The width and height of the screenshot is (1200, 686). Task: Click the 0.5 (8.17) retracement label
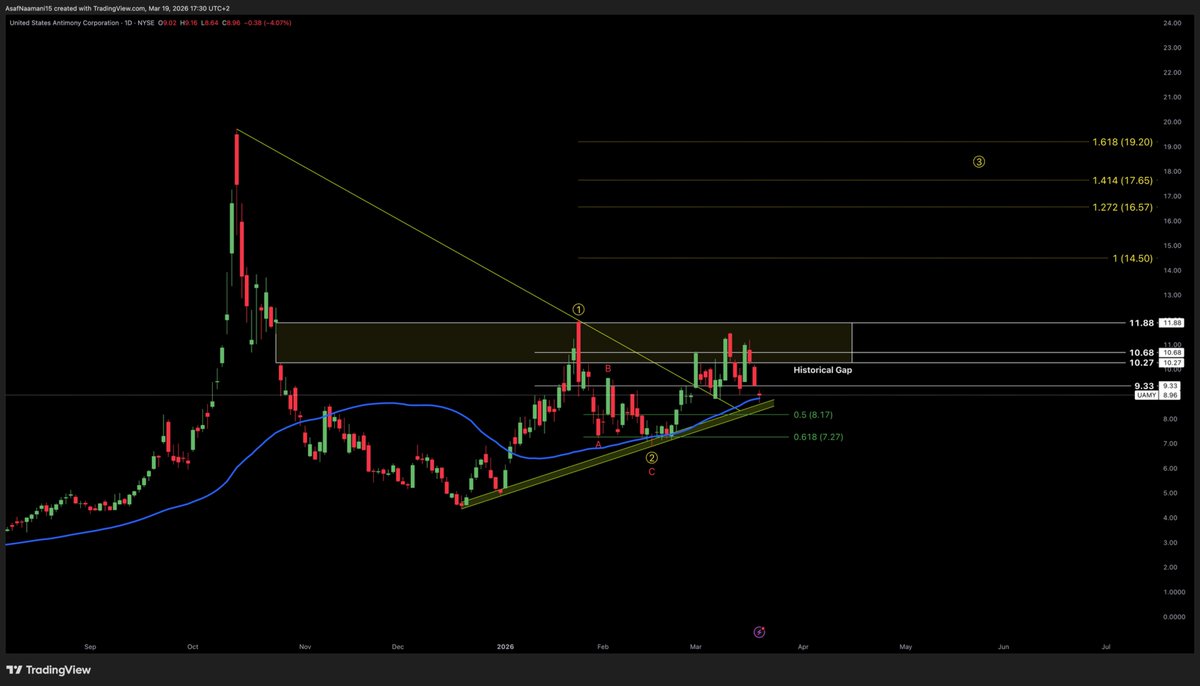(813, 414)
